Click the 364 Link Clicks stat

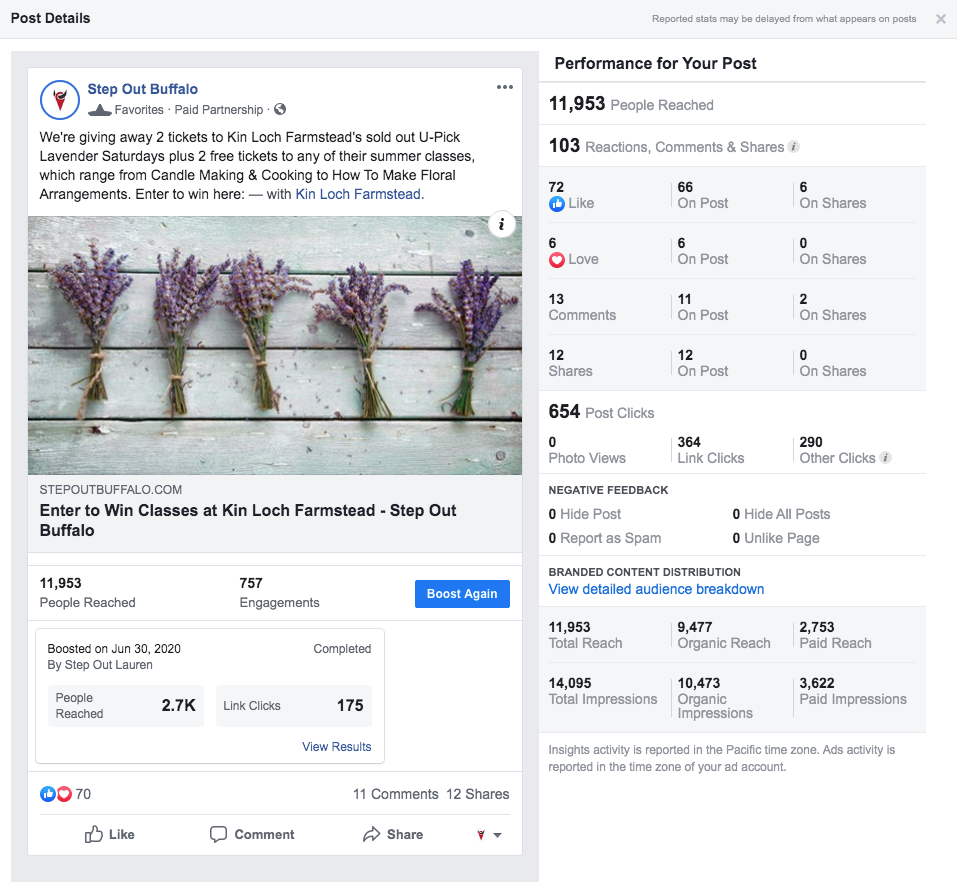[x=710, y=450]
